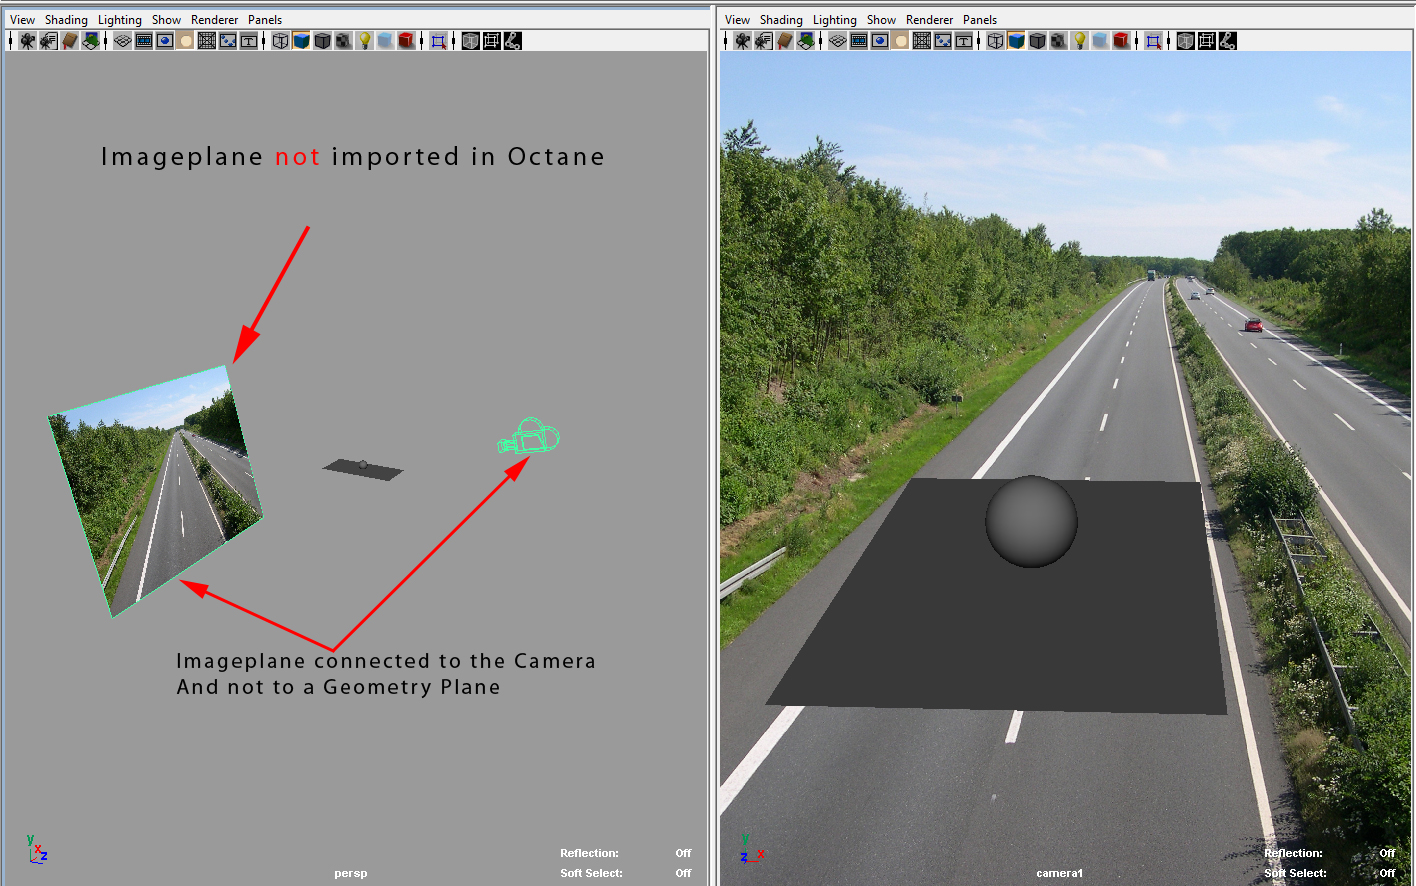Switch persp panel to Wireframe display
This screenshot has width=1416, height=886.
281,41
